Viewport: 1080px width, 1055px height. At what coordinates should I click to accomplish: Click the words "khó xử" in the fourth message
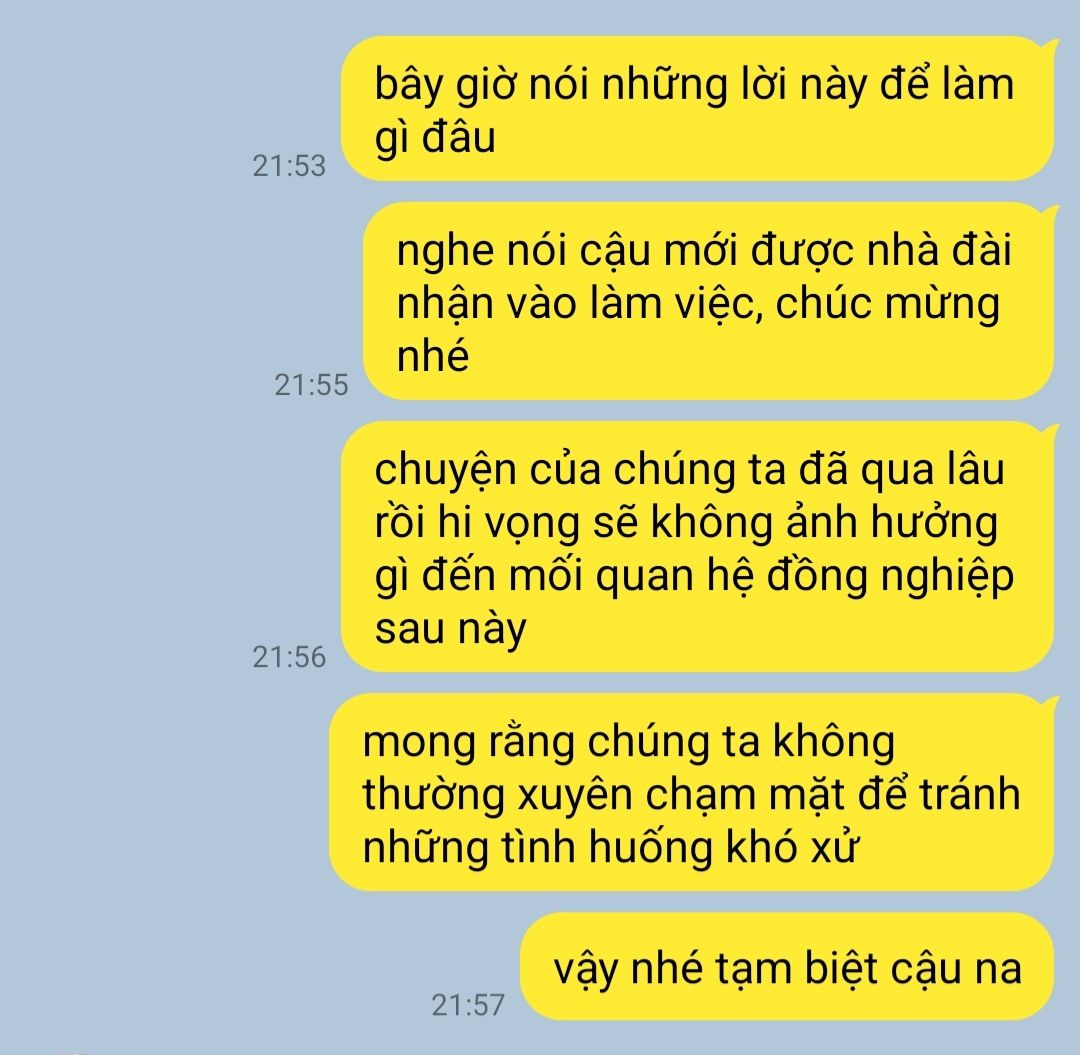(792, 846)
